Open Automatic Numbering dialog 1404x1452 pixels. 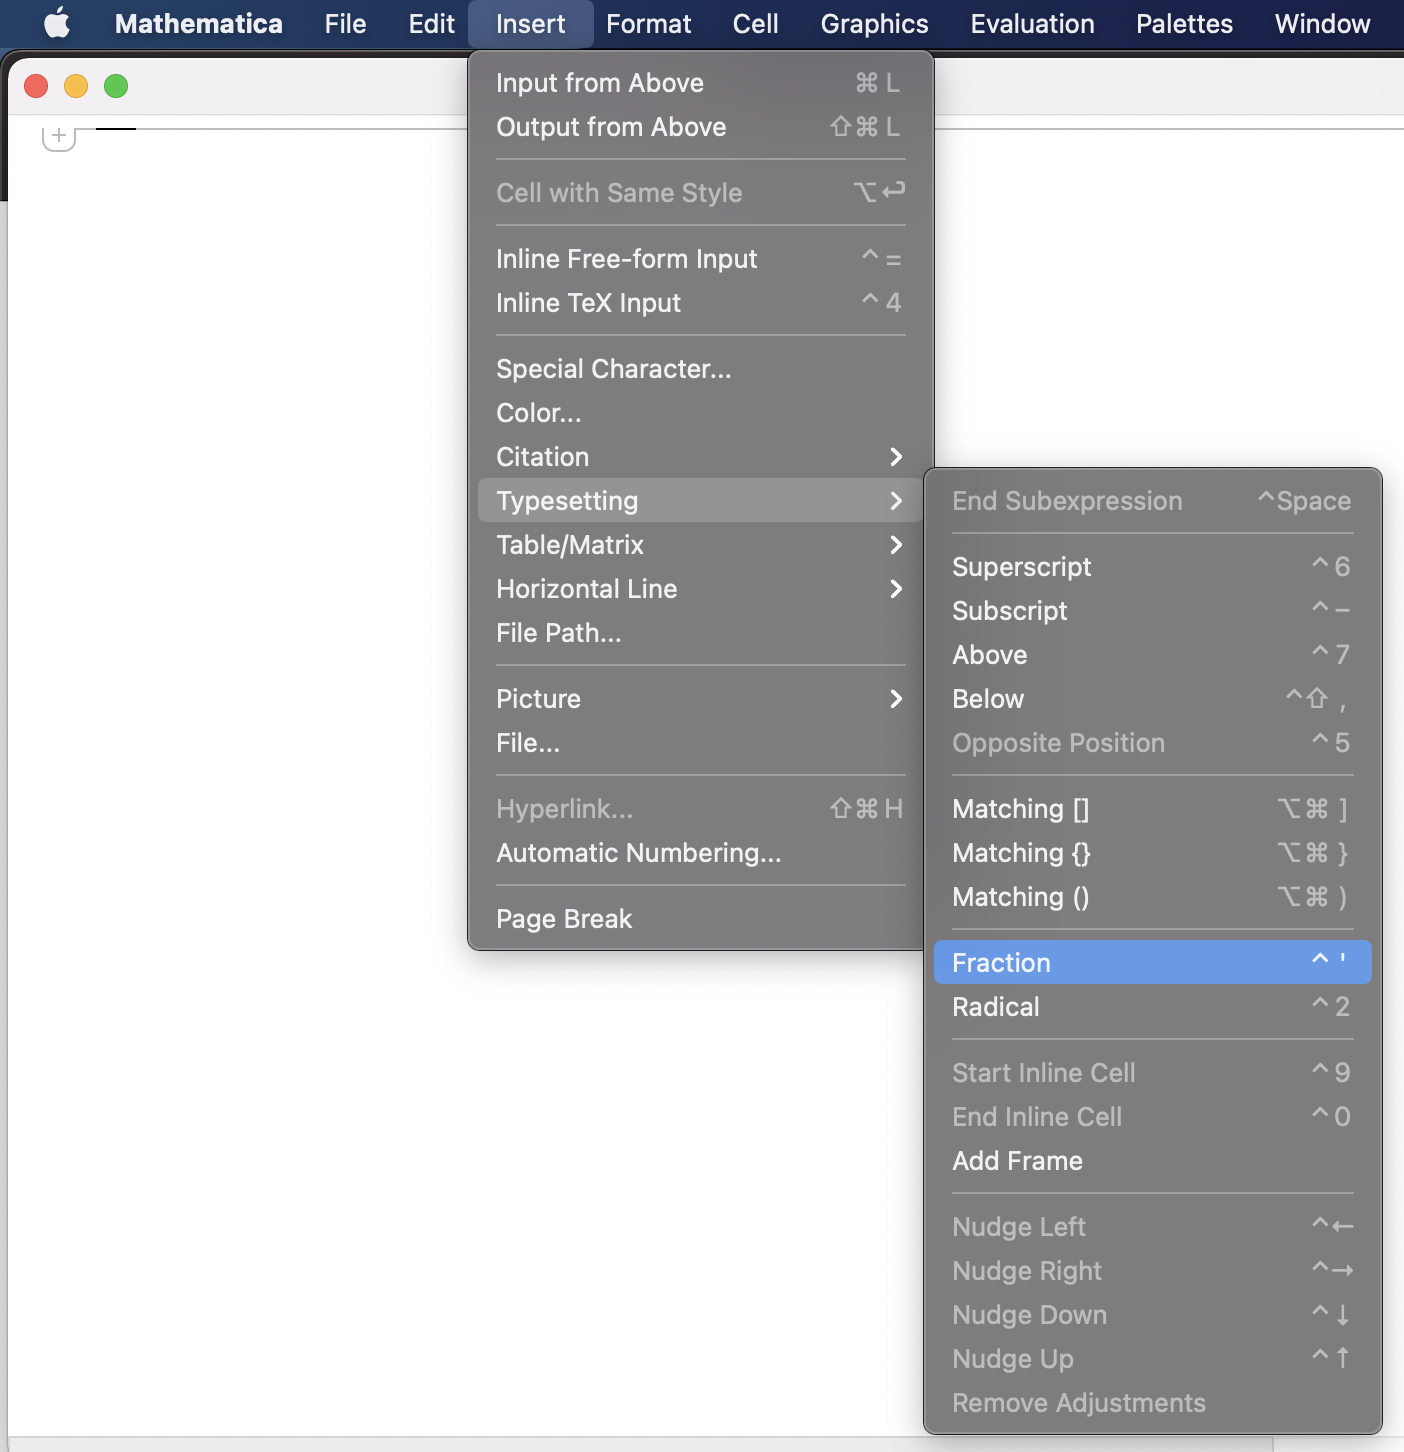pos(701,853)
